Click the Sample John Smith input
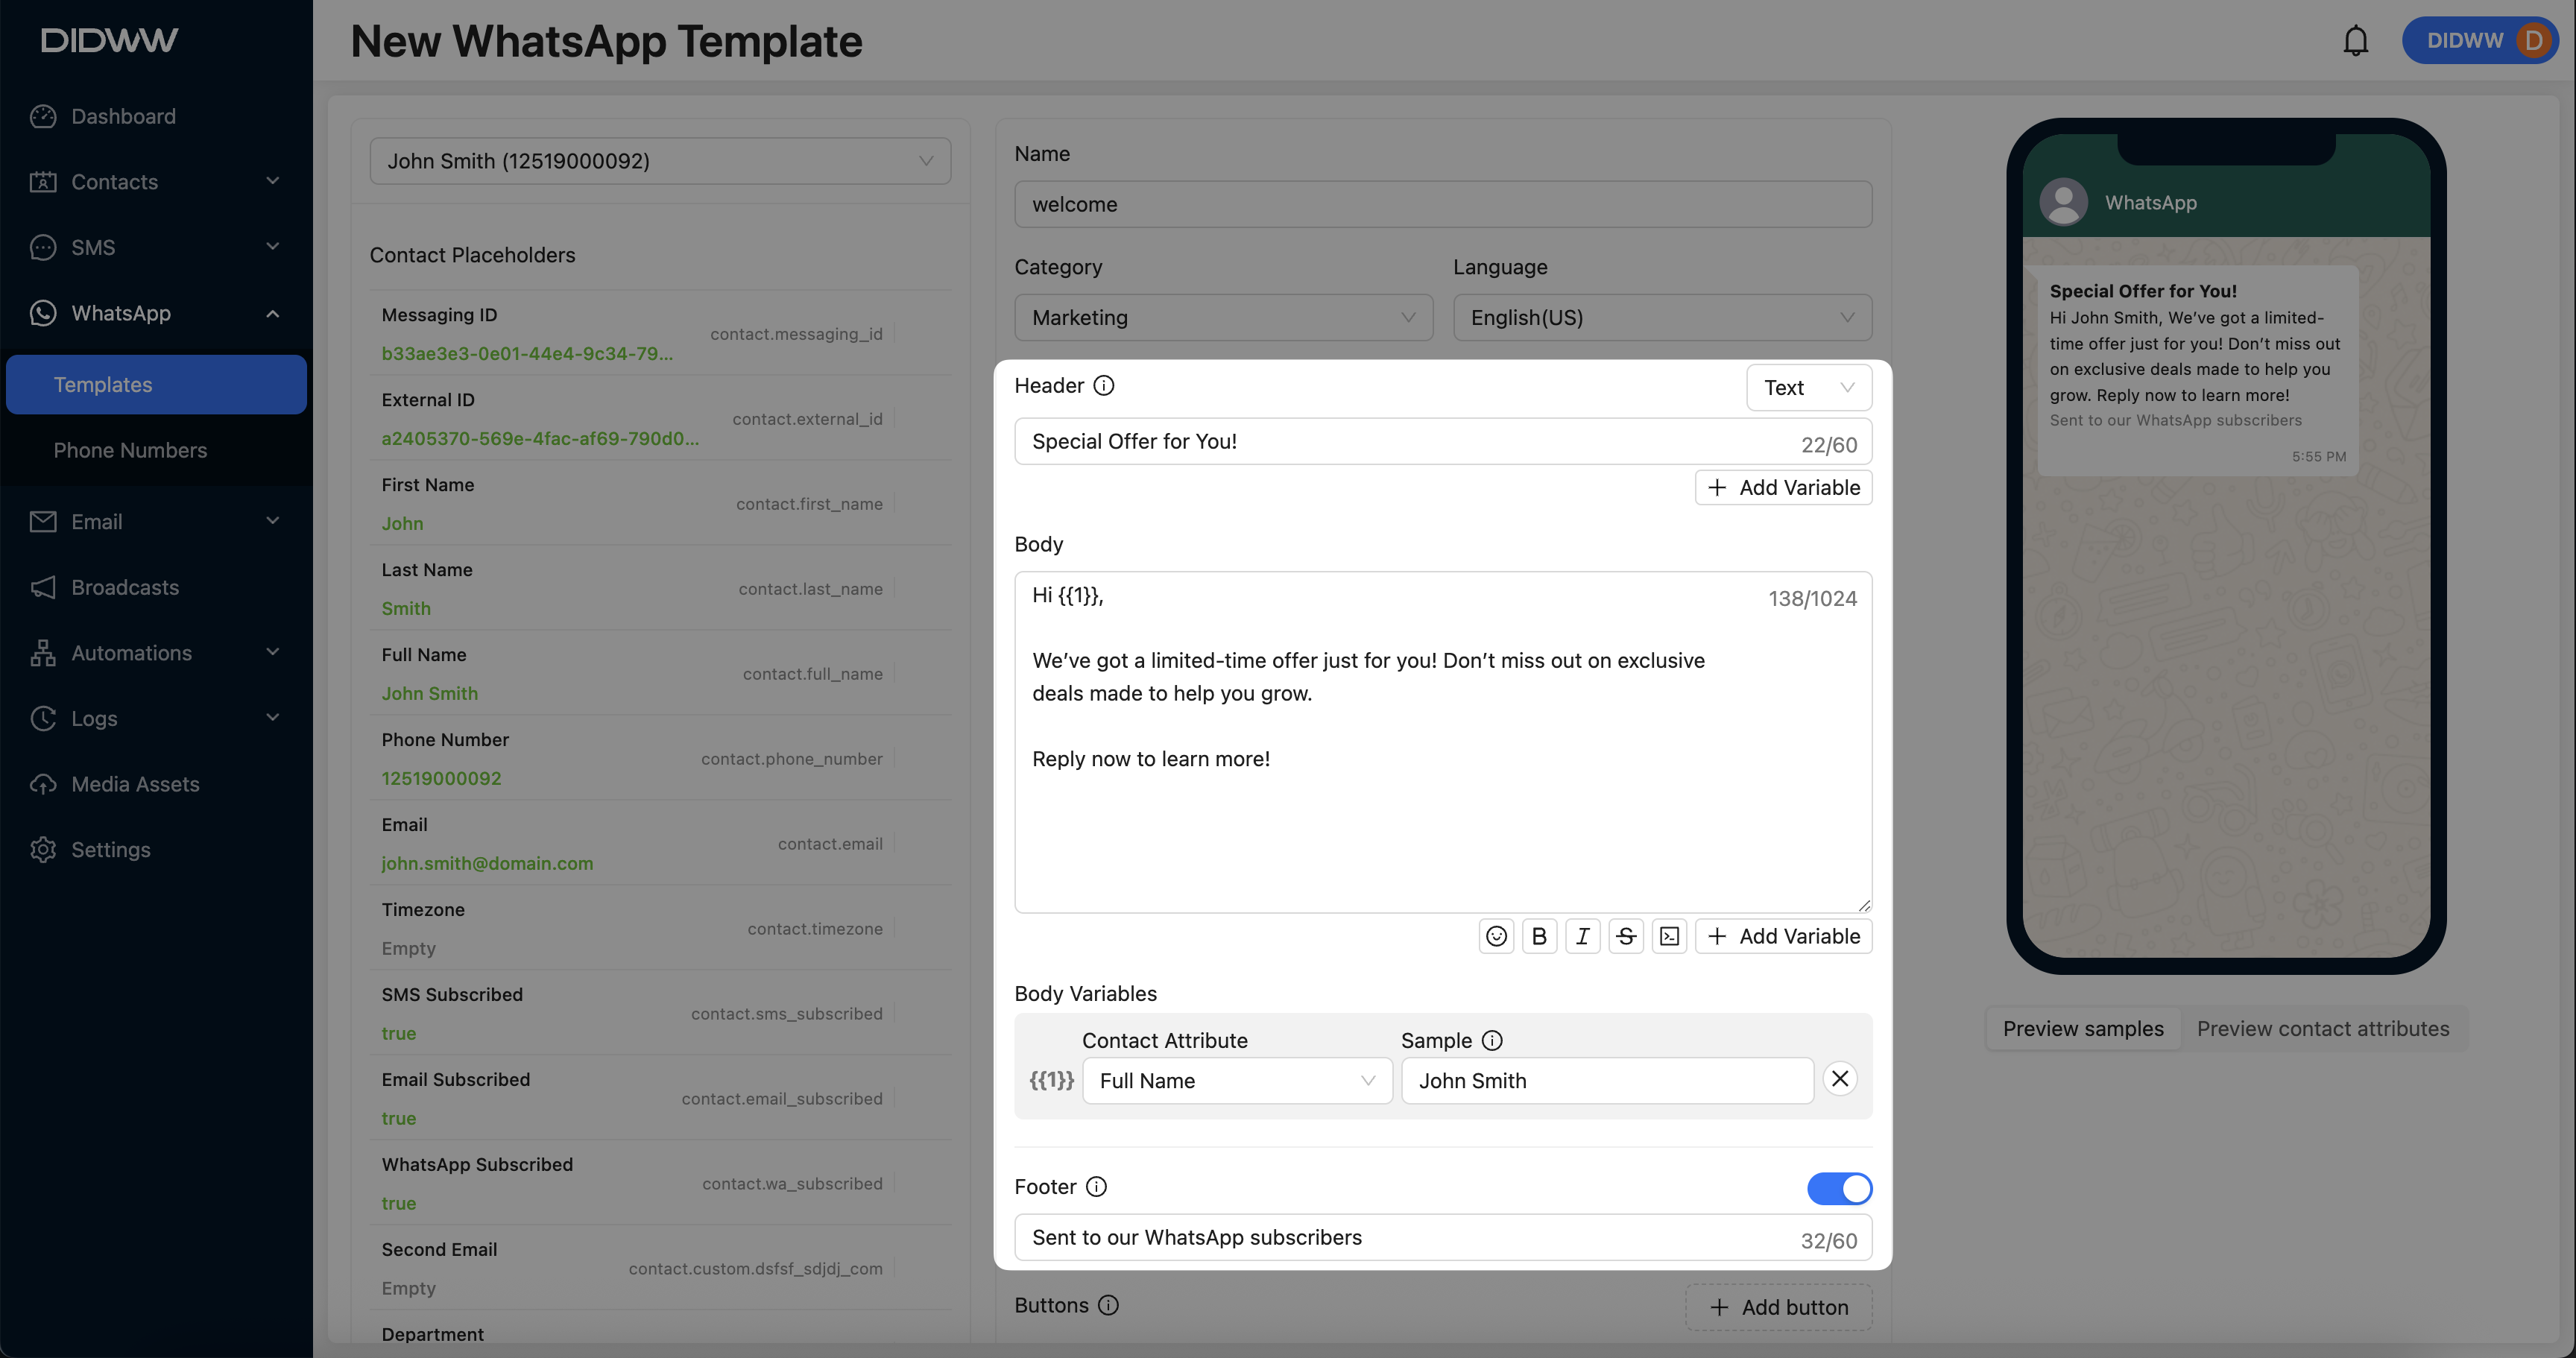 point(1607,1080)
